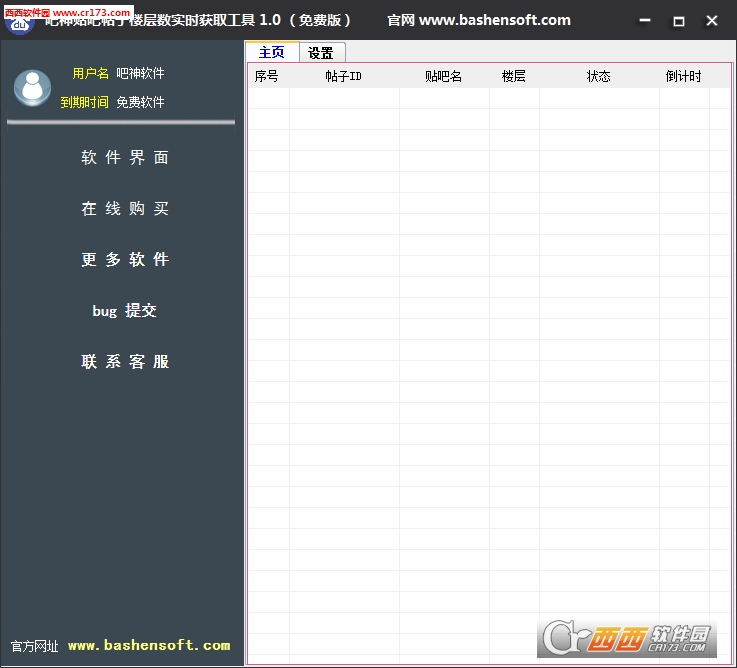Click the 序号 column header

pyautogui.click(x=269, y=76)
